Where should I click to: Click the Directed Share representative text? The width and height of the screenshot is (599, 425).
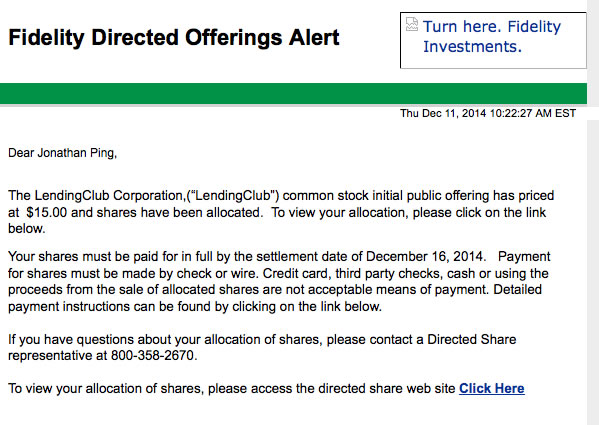262,347
